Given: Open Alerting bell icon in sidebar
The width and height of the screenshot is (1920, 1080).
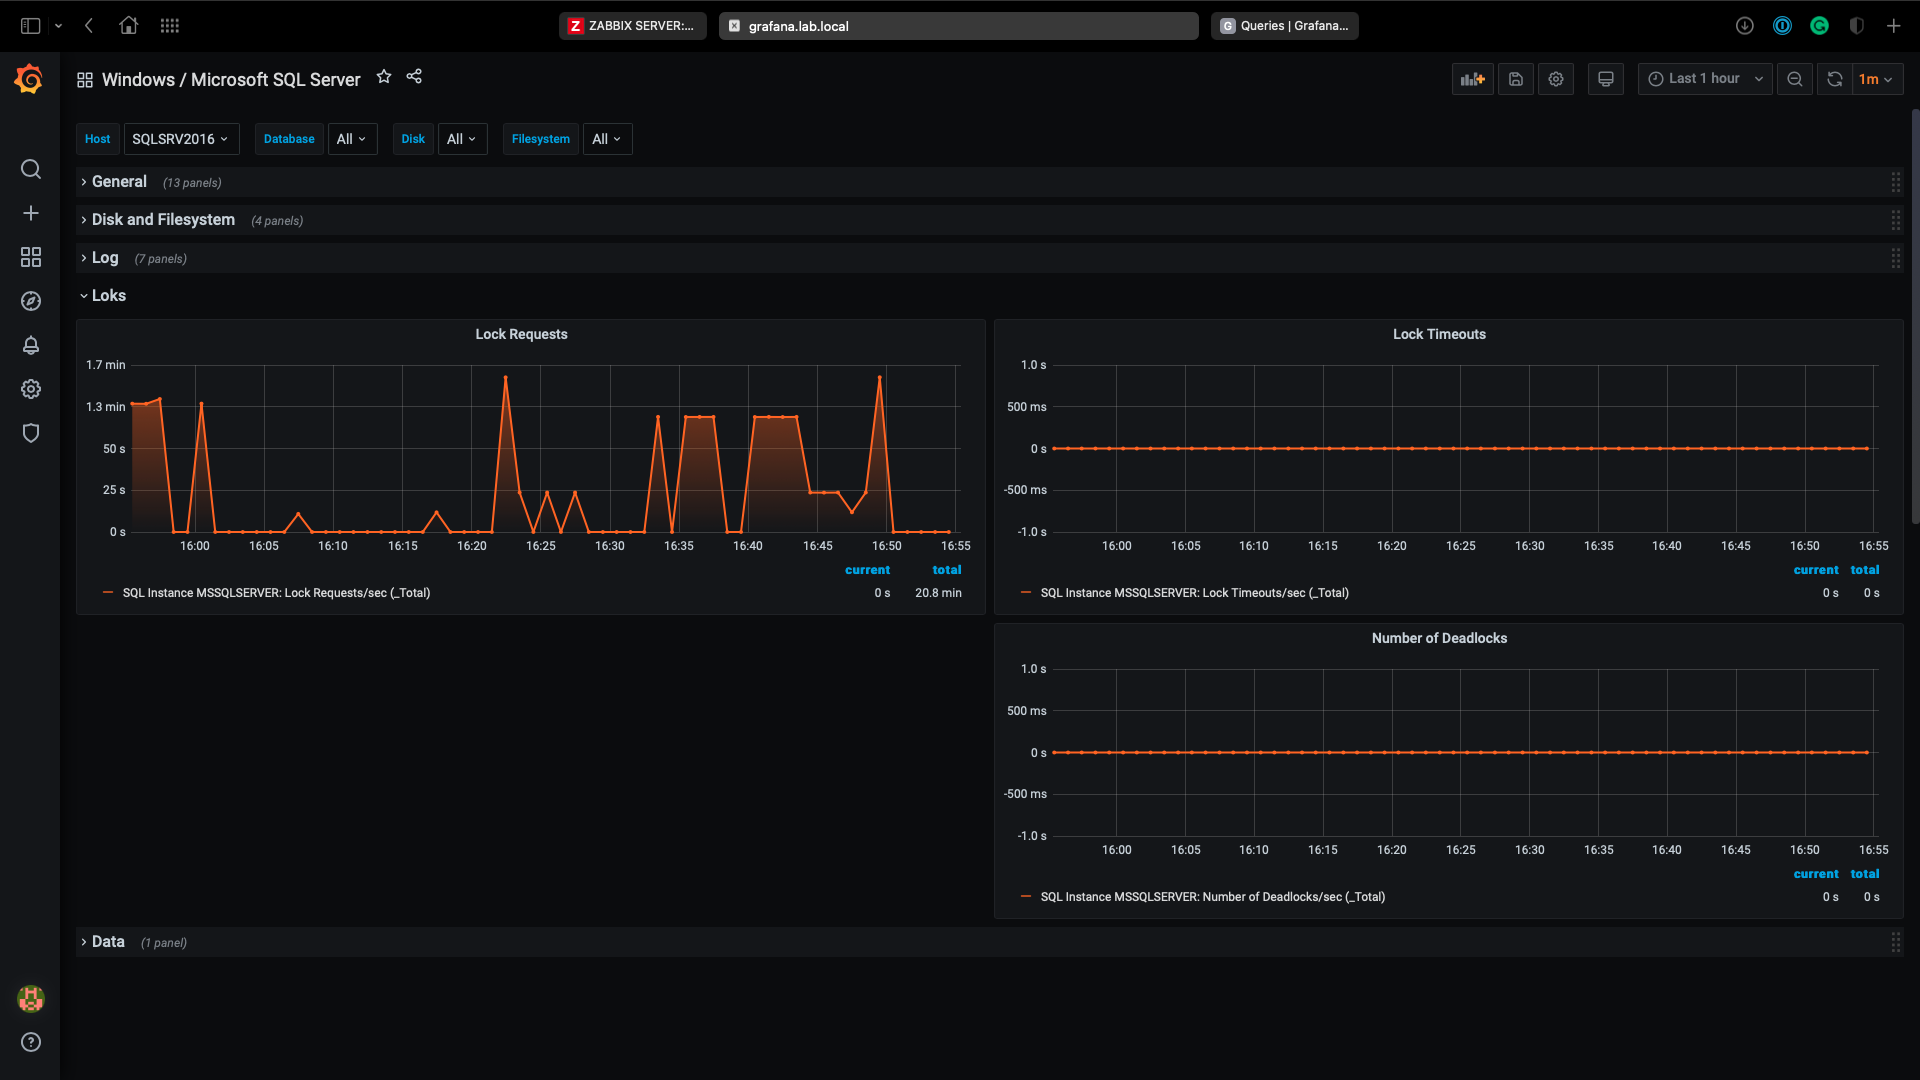Looking at the screenshot, I should [x=31, y=345].
